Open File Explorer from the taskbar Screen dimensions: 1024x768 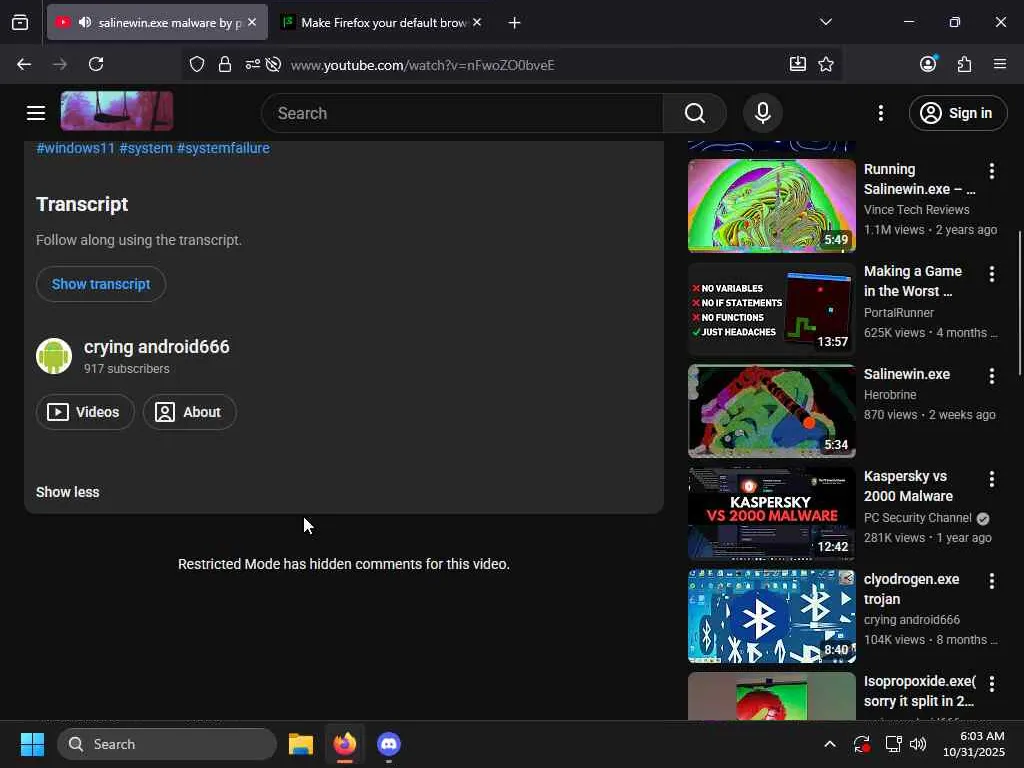tap(301, 744)
